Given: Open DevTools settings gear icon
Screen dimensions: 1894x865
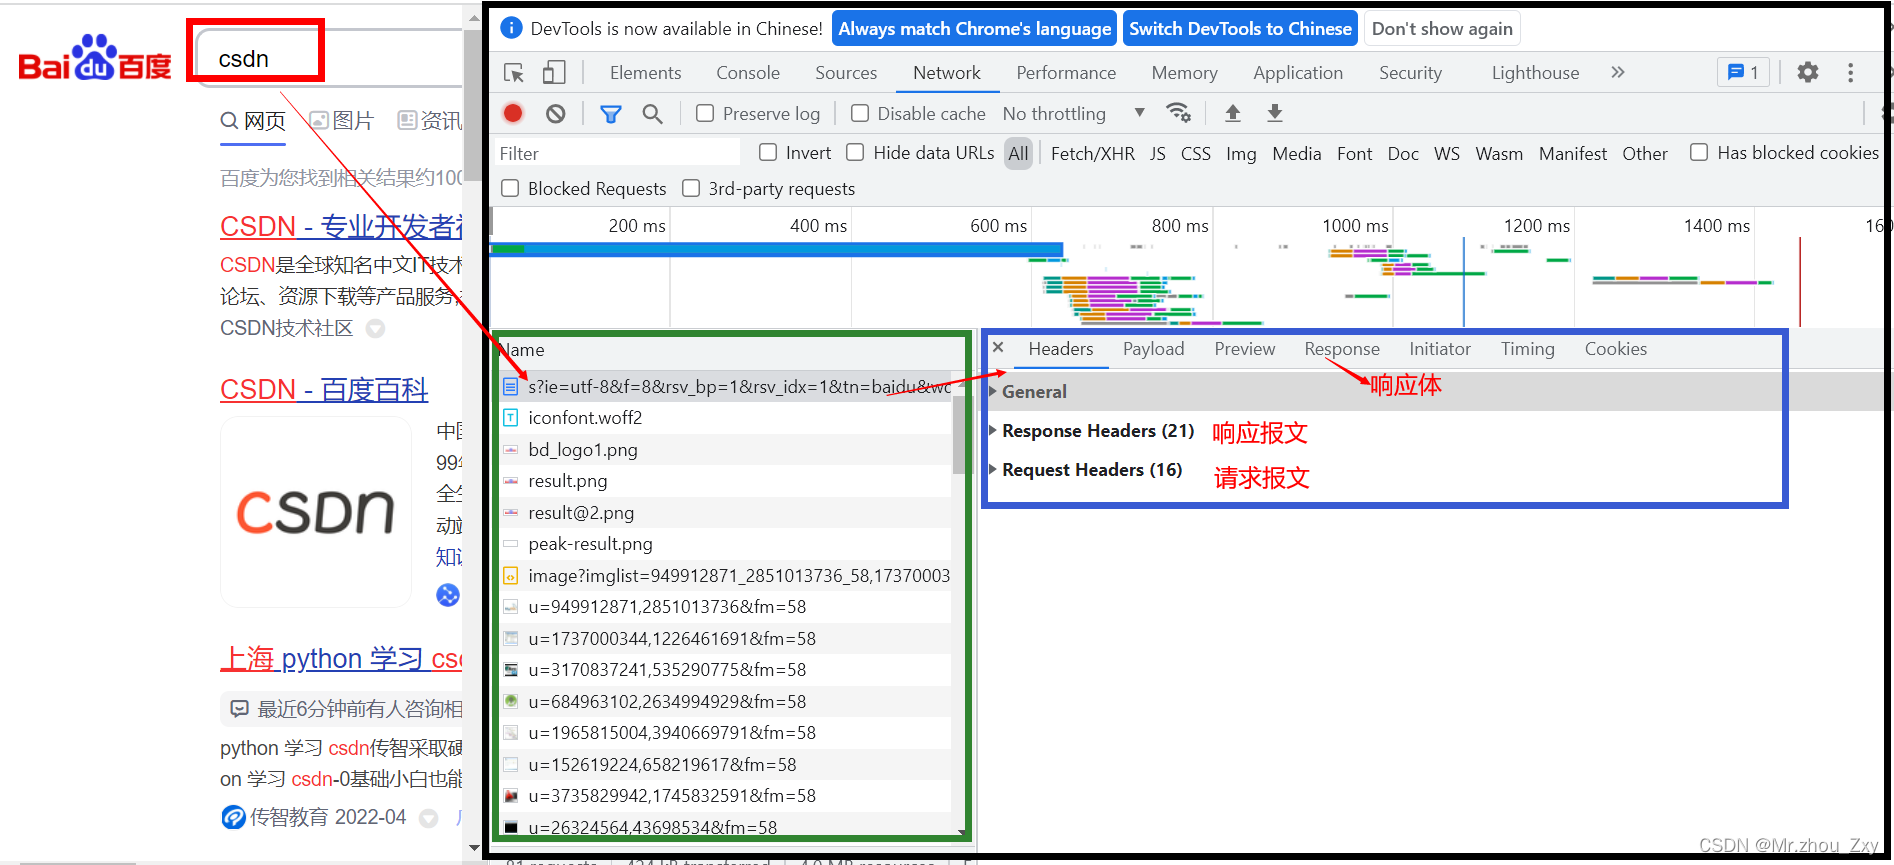Looking at the screenshot, I should (x=1808, y=72).
